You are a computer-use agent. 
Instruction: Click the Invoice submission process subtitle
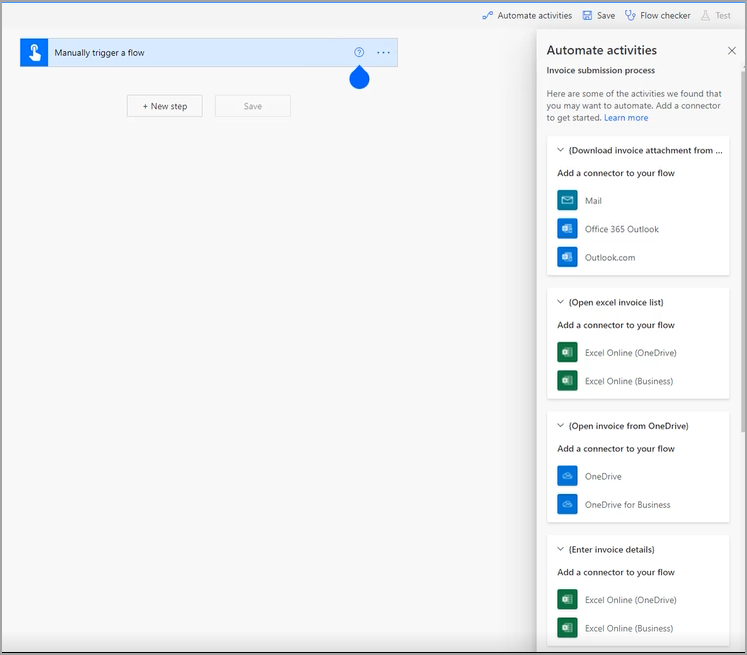601,71
